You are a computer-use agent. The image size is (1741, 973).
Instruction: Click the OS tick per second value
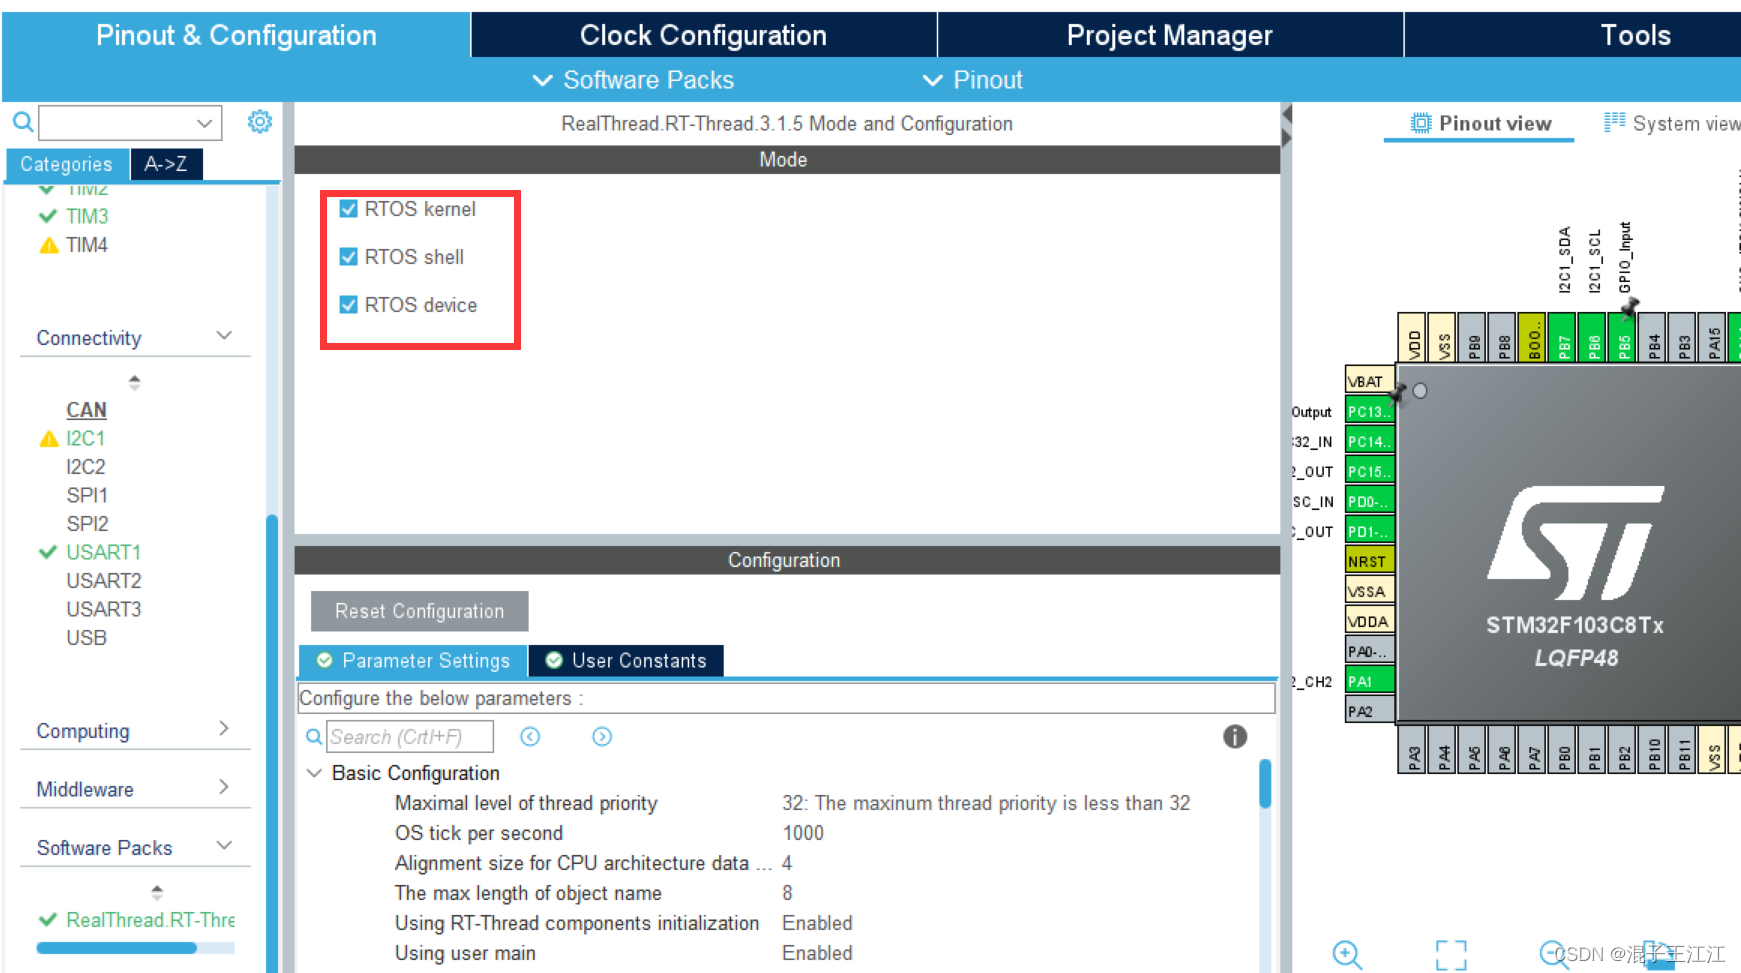[803, 833]
